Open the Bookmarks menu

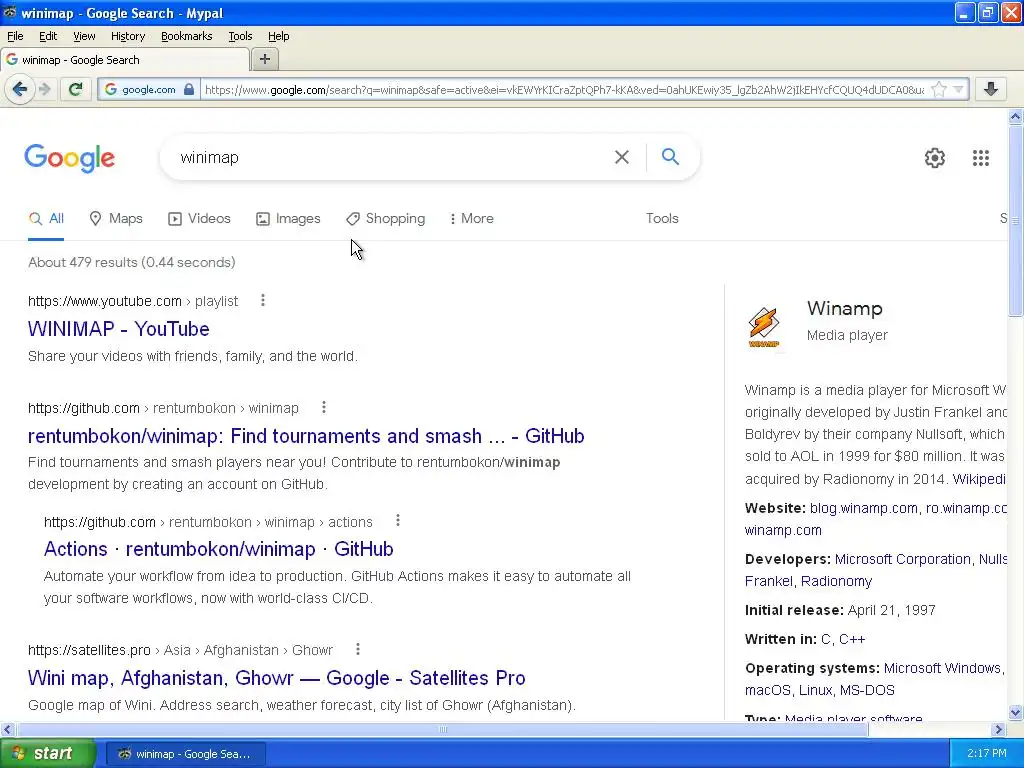[186, 36]
